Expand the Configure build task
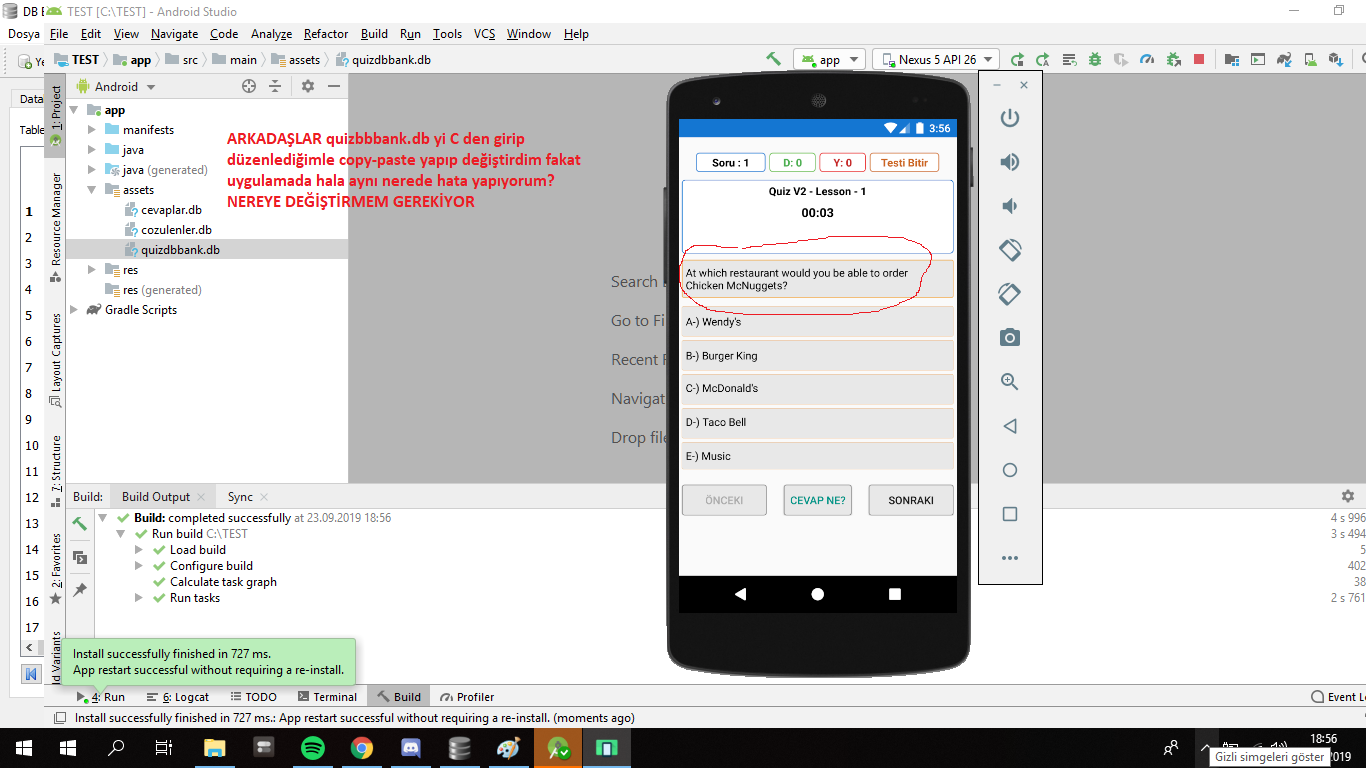1366x768 pixels. click(139, 566)
